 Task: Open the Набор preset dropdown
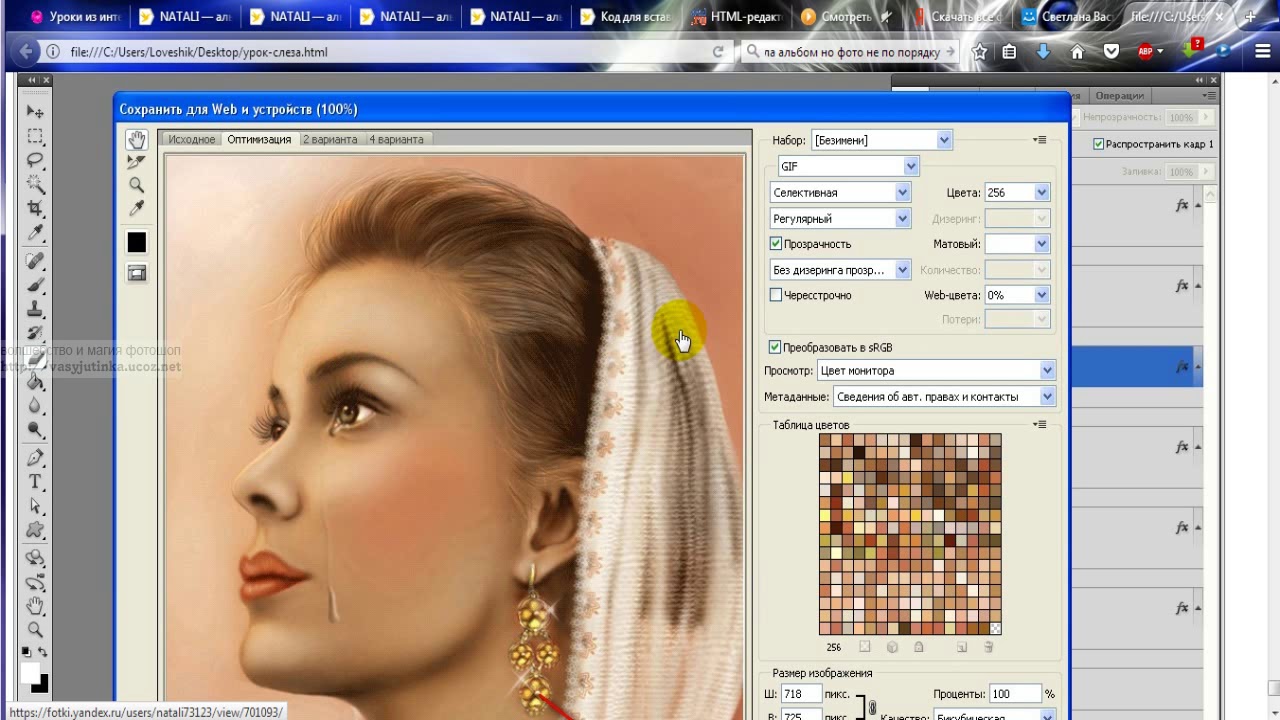882,140
